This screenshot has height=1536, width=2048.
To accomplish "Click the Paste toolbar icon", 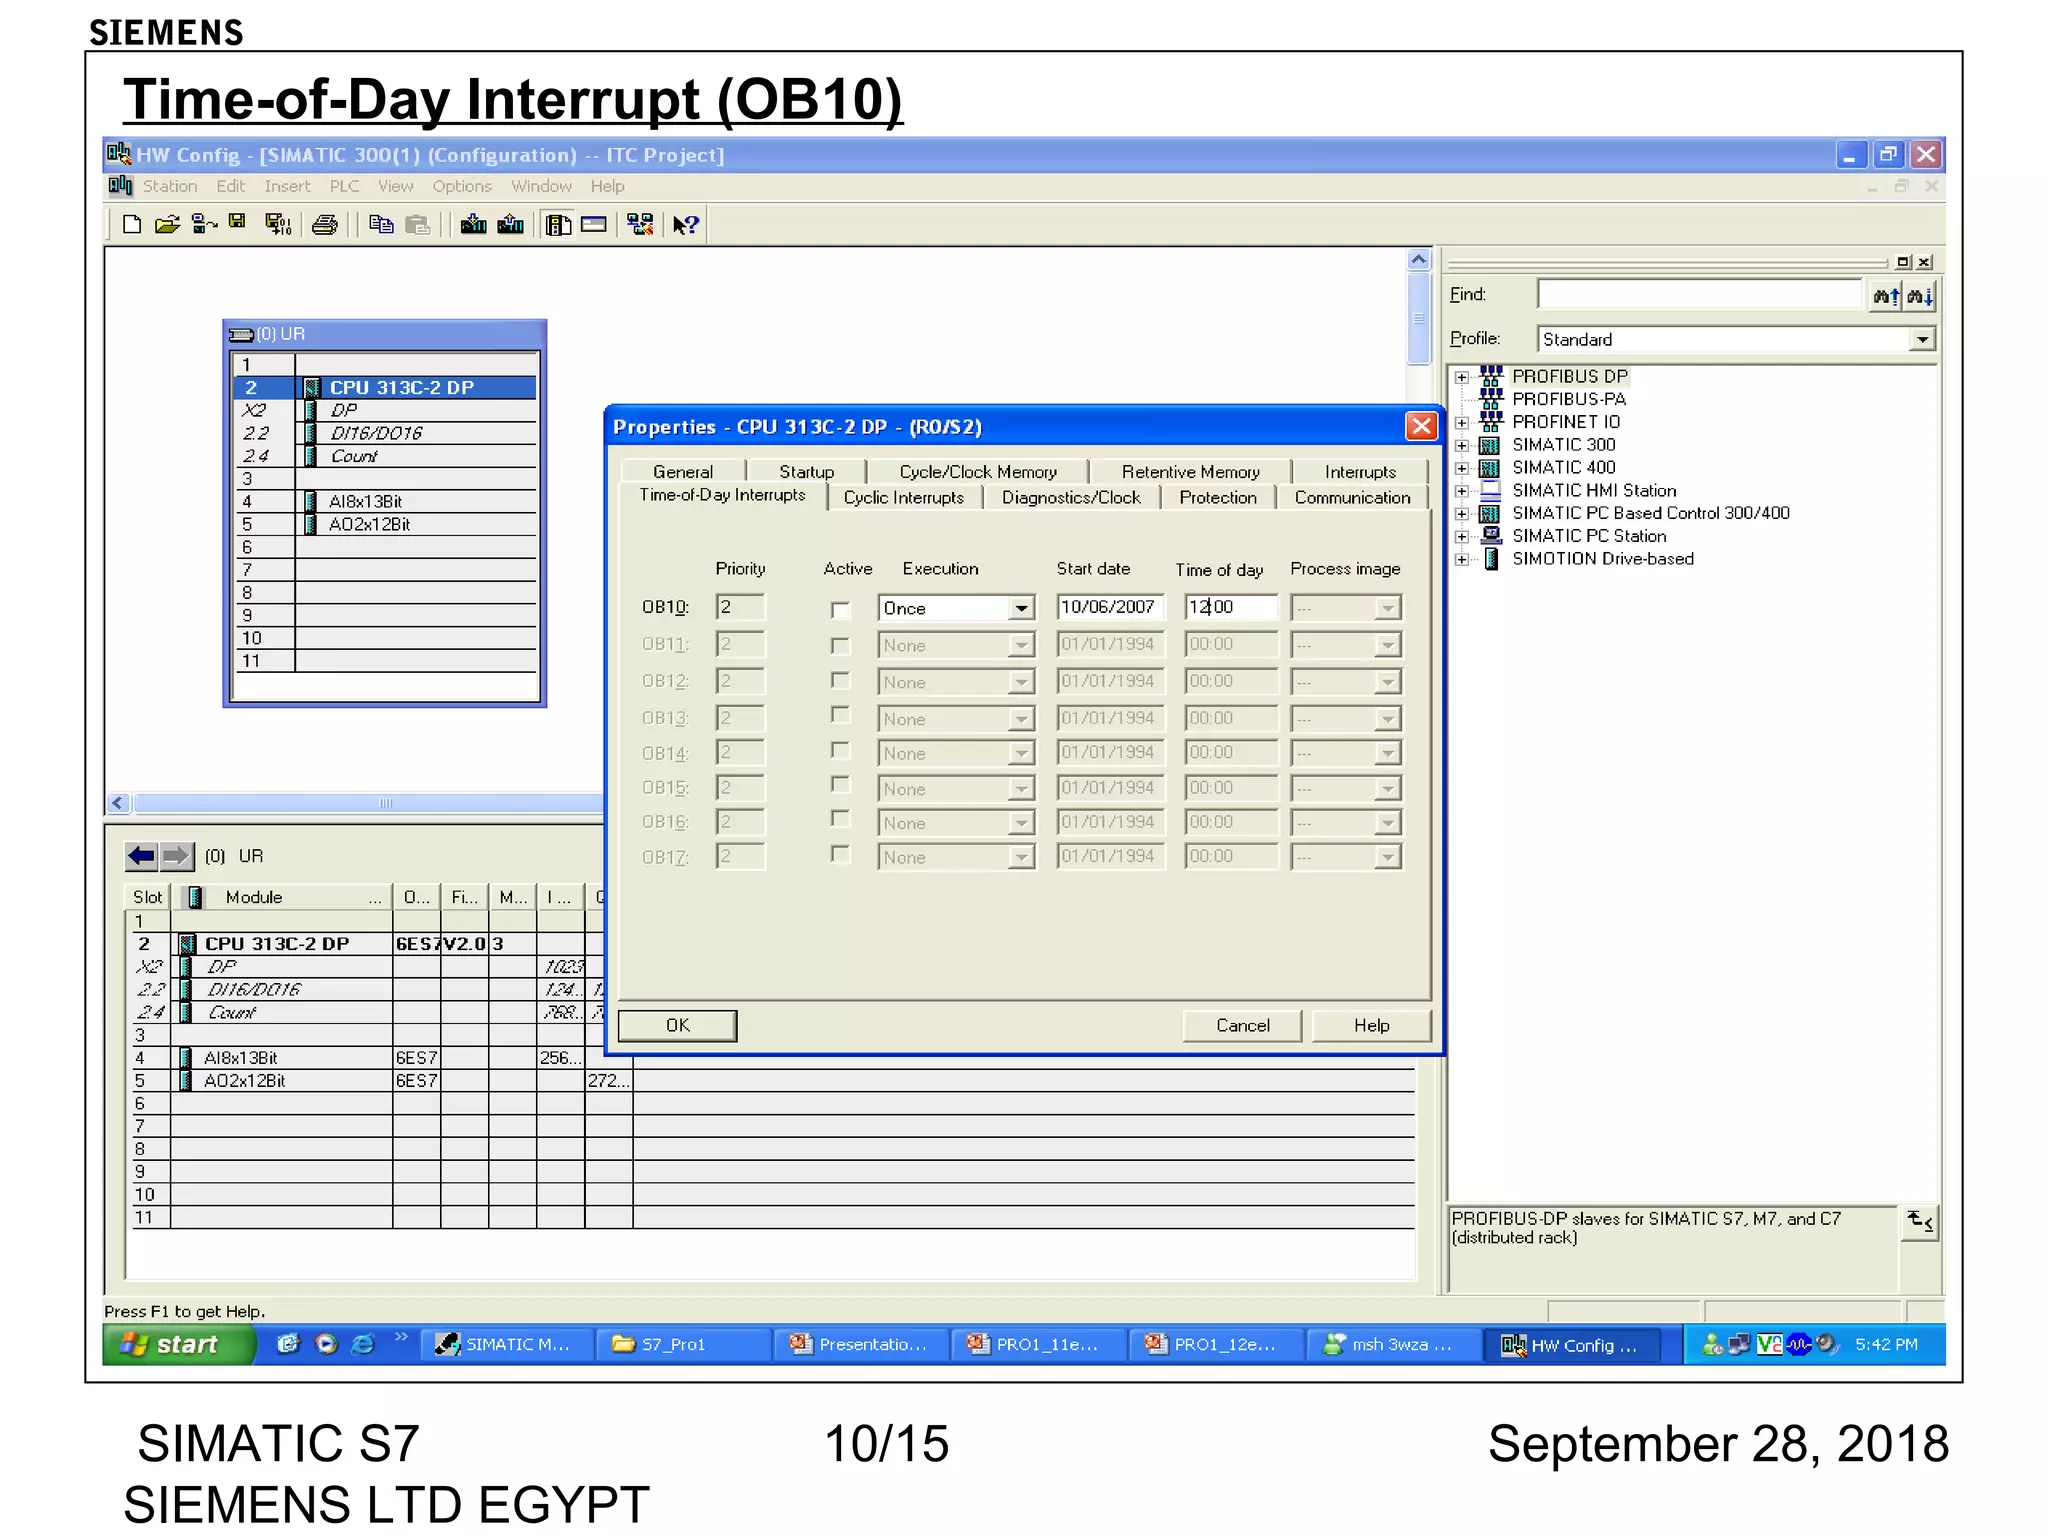I will point(418,224).
